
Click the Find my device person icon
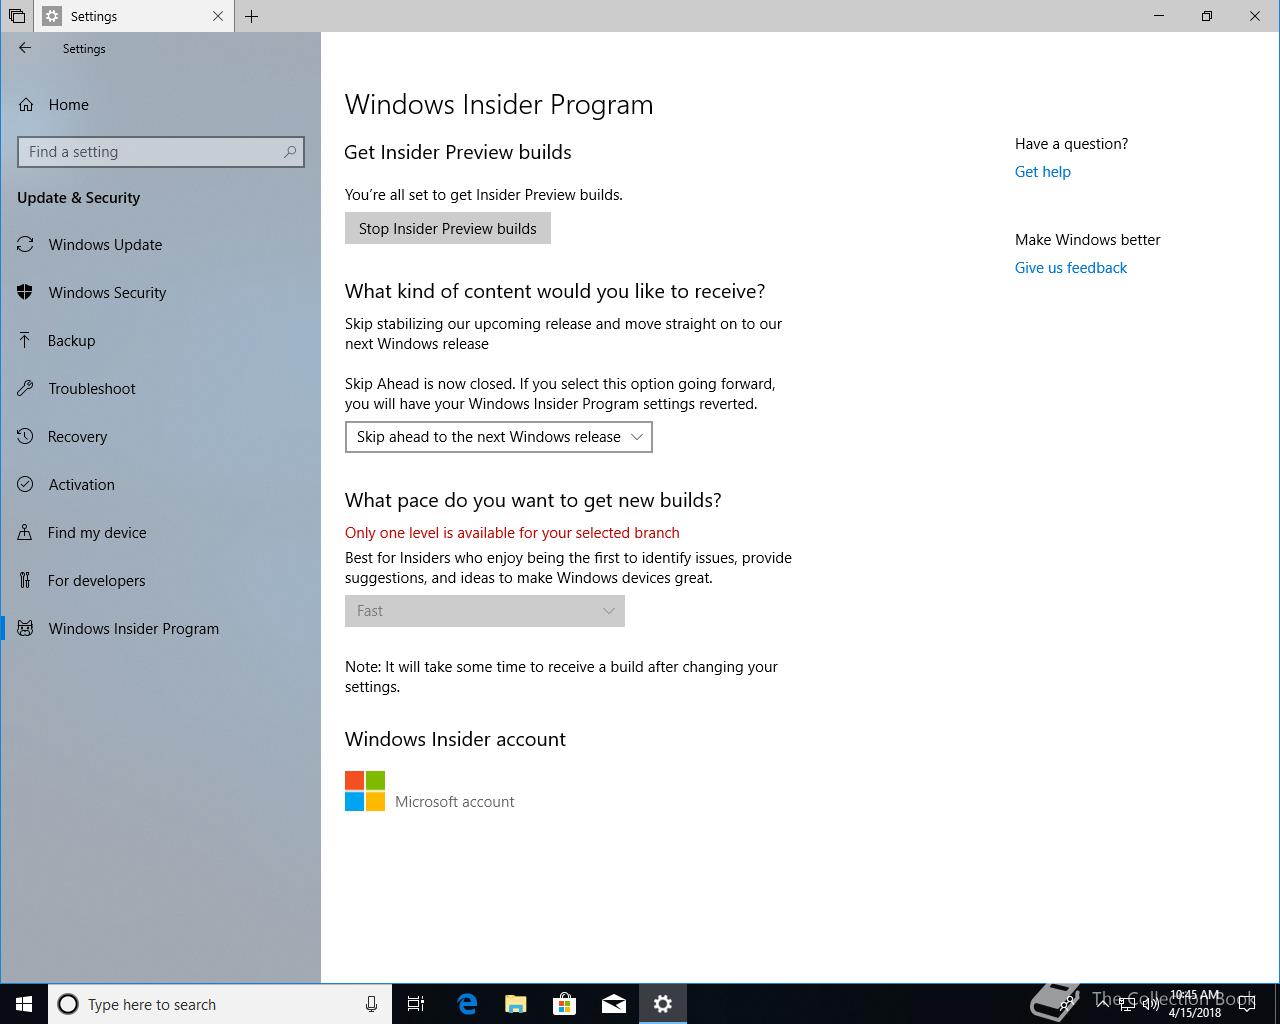pos(26,533)
